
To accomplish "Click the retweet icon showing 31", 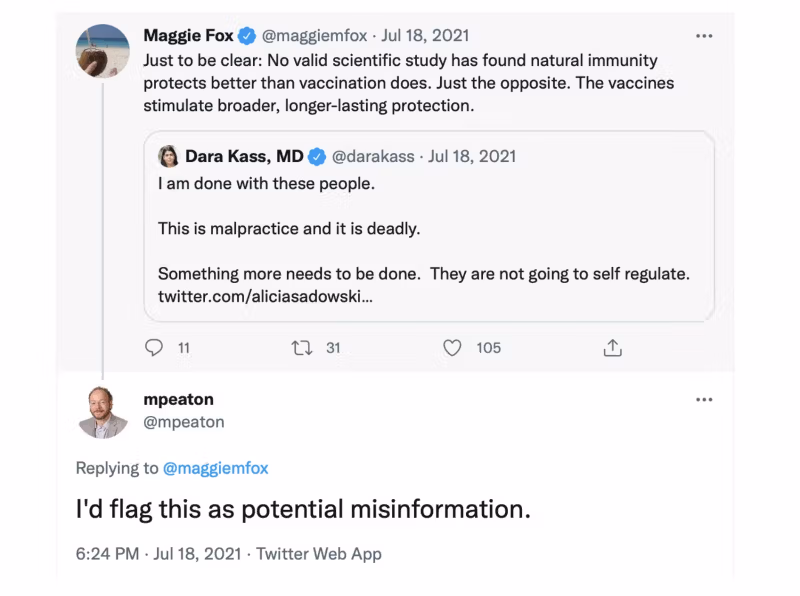I will pyautogui.click(x=301, y=348).
